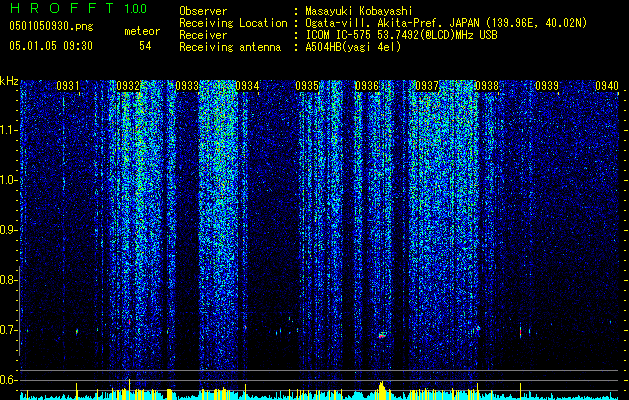Click the red meteor echo near 0936
Viewport: 629px width, 400px height.
[382, 335]
